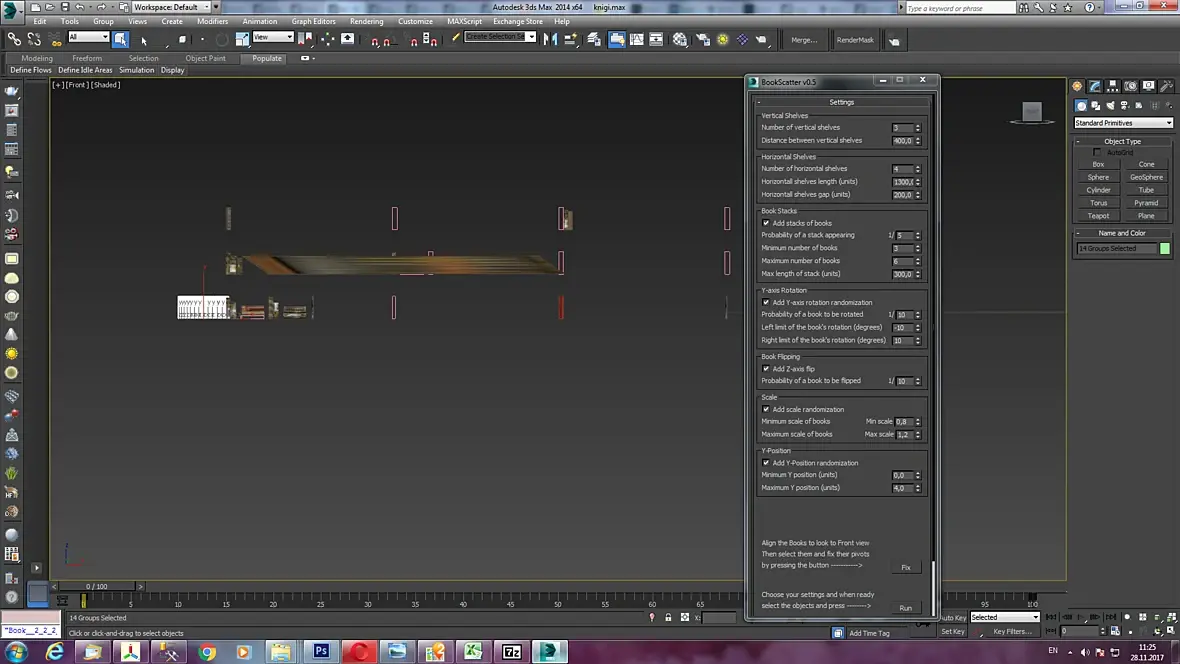Click the green object color swatch
The height and width of the screenshot is (664, 1180).
point(1165,248)
